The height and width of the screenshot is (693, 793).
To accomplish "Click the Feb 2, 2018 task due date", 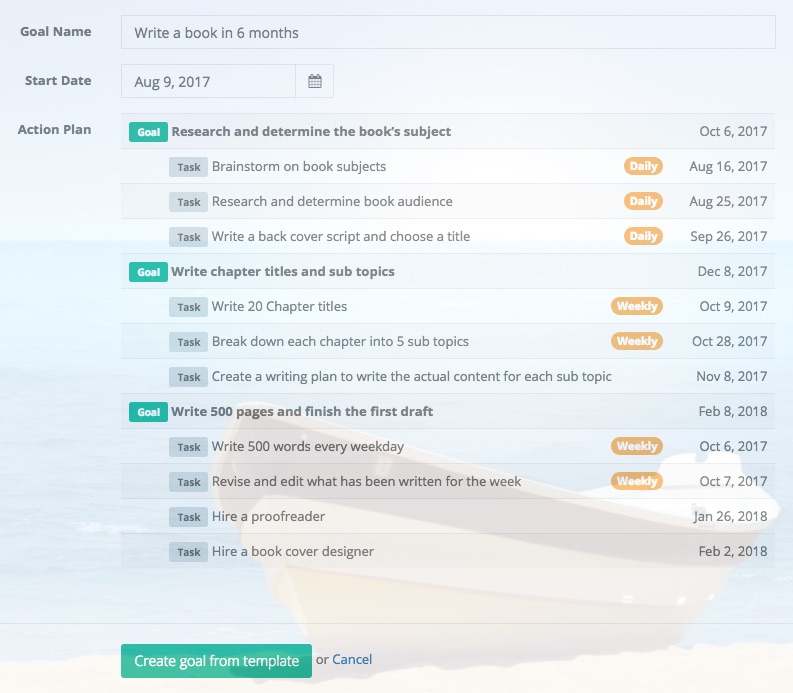I will click(x=732, y=551).
